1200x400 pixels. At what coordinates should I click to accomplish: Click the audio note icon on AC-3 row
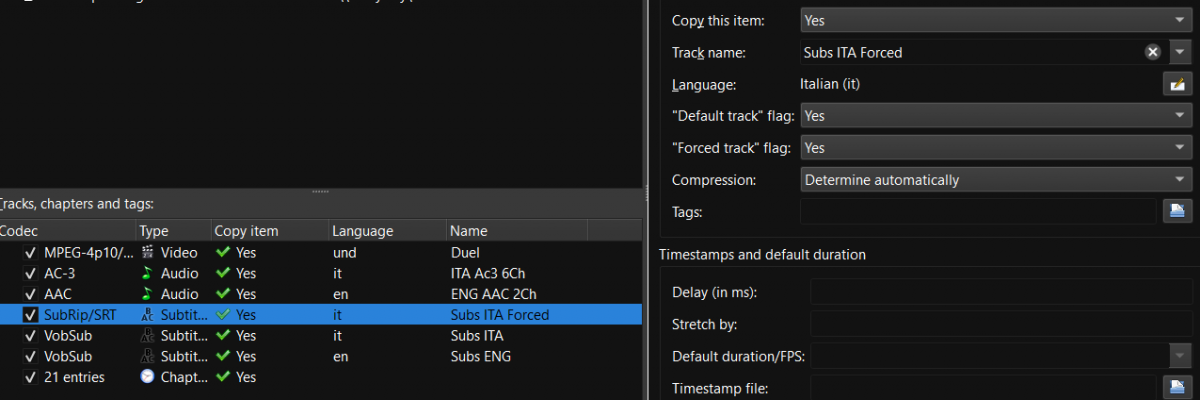tap(148, 273)
